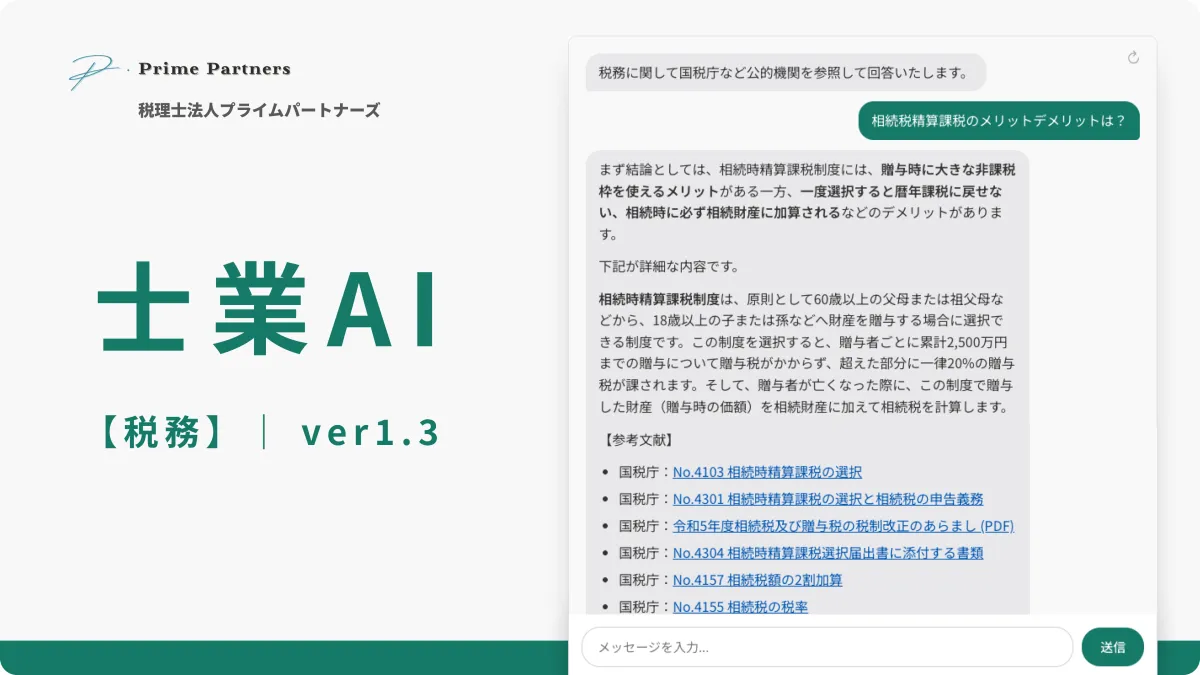Screen dimensions: 1200x675
Task: Click the Prime Partners brand name text
Action: 214,69
